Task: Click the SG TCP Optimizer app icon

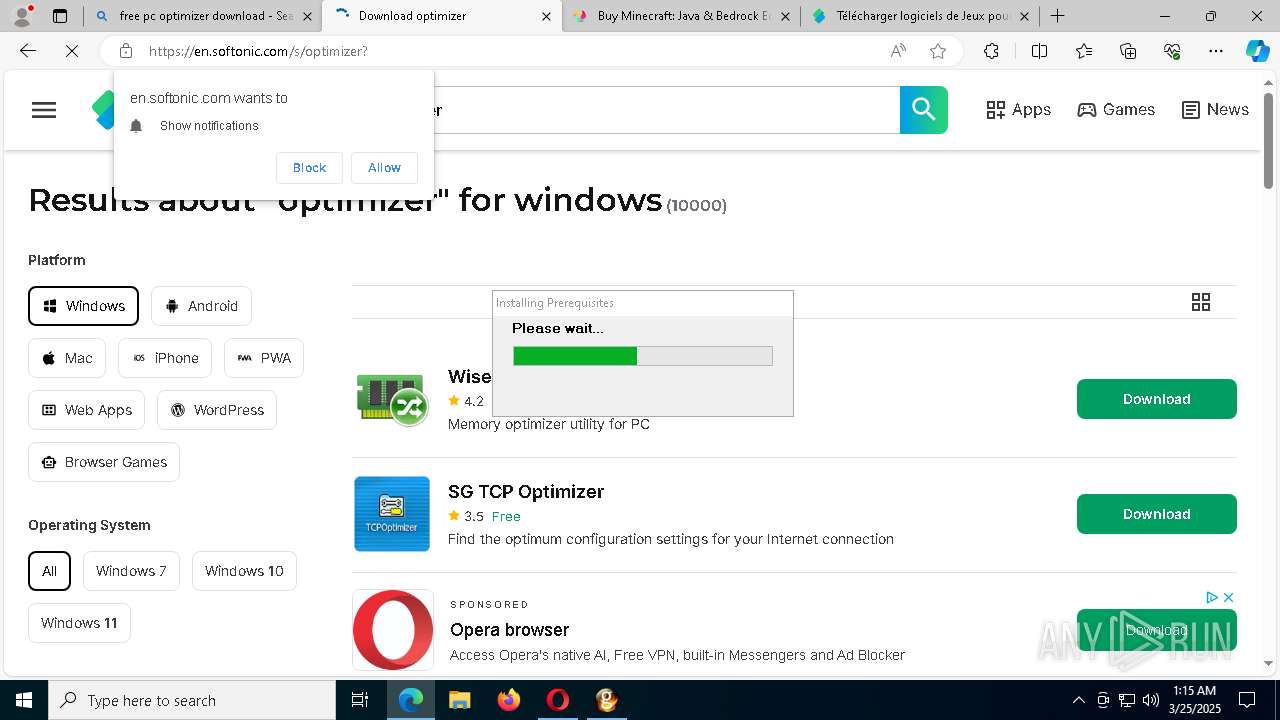Action: click(392, 514)
